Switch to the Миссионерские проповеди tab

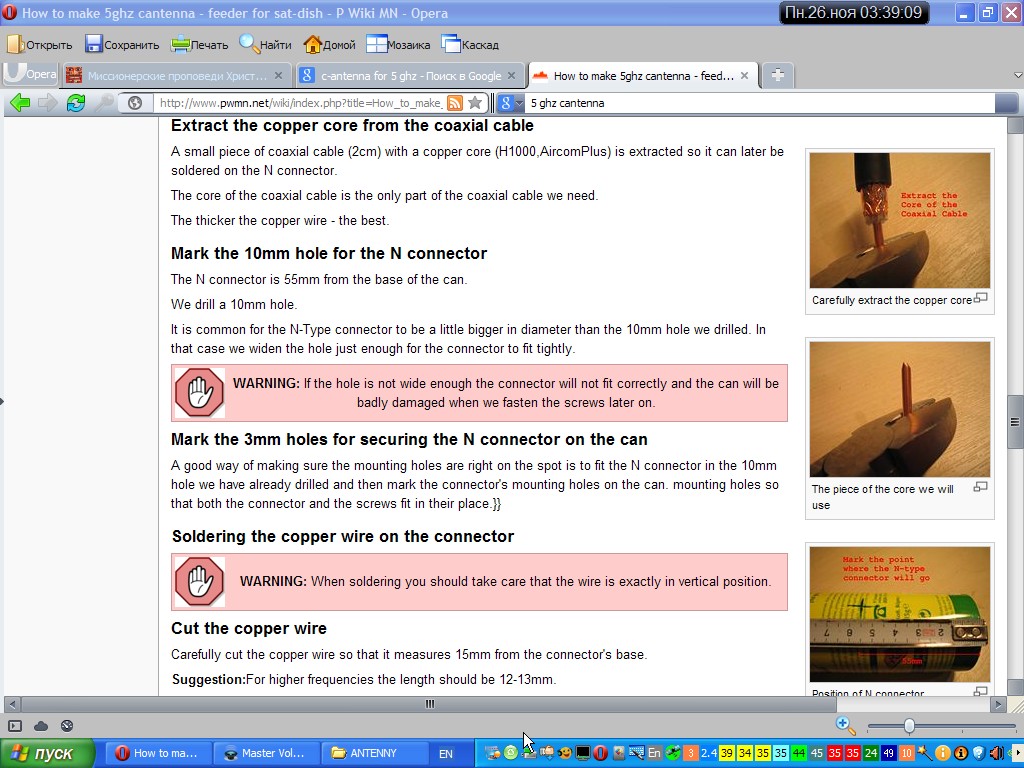tap(176, 76)
